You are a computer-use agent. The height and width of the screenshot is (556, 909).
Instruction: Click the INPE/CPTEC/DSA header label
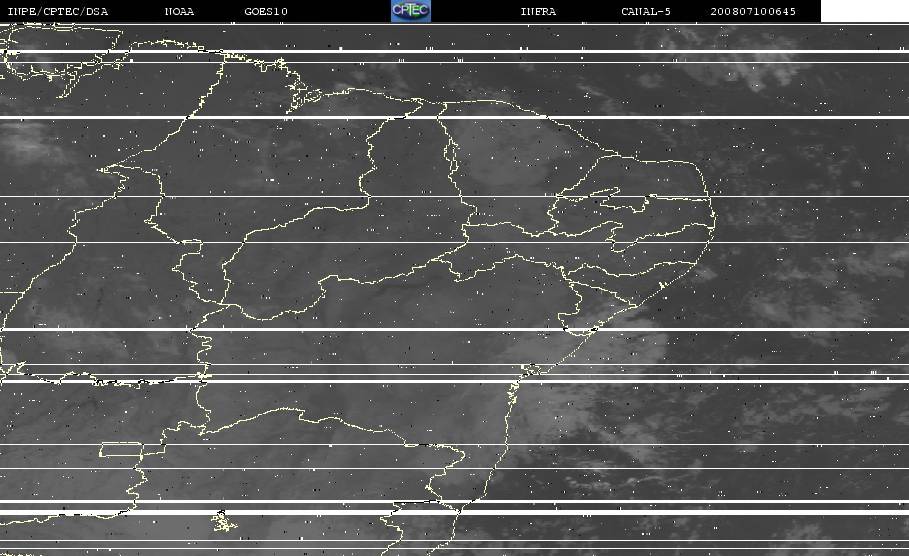(57, 11)
